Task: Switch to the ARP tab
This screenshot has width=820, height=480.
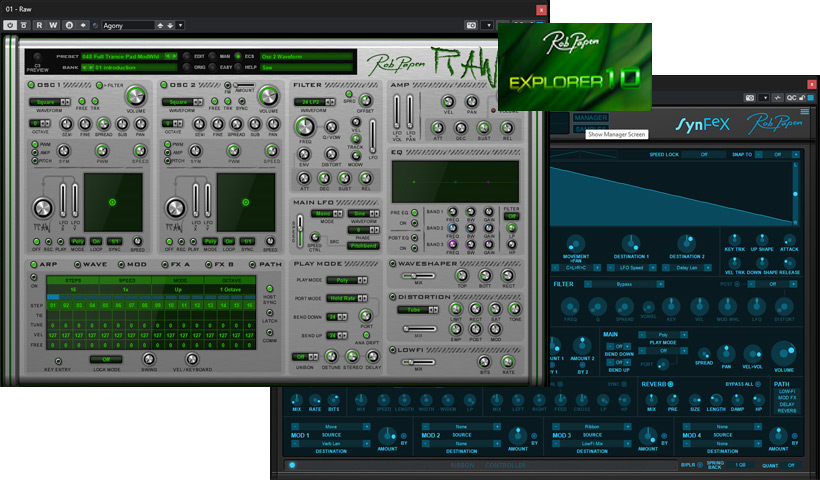Action: (x=44, y=265)
